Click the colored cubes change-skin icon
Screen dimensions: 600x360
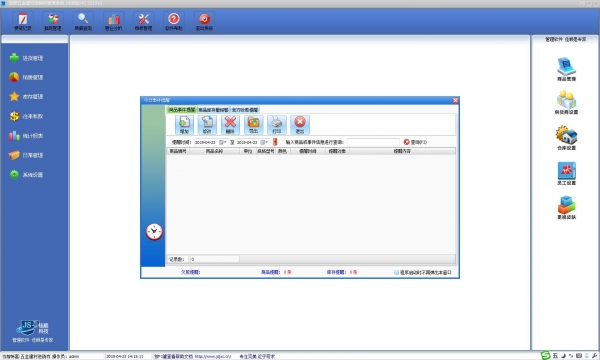(x=566, y=207)
